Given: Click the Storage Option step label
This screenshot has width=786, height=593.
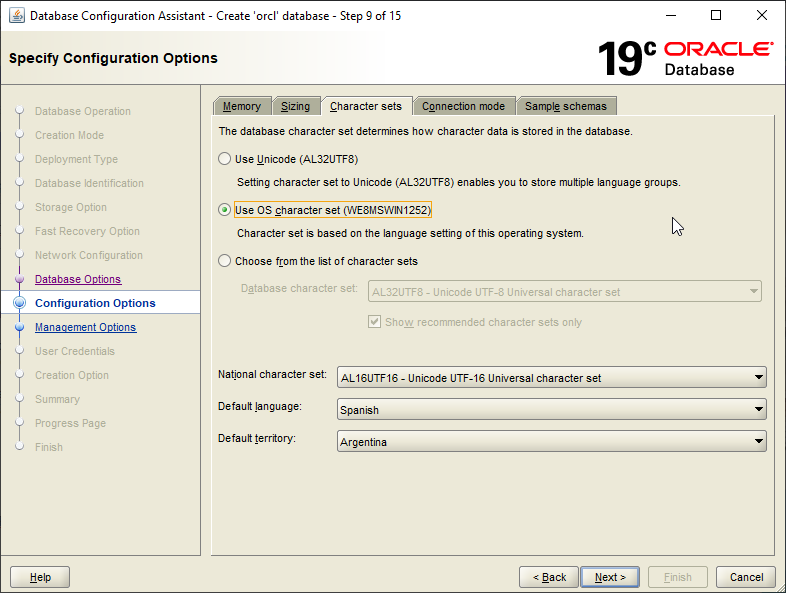Looking at the screenshot, I should [71, 208].
